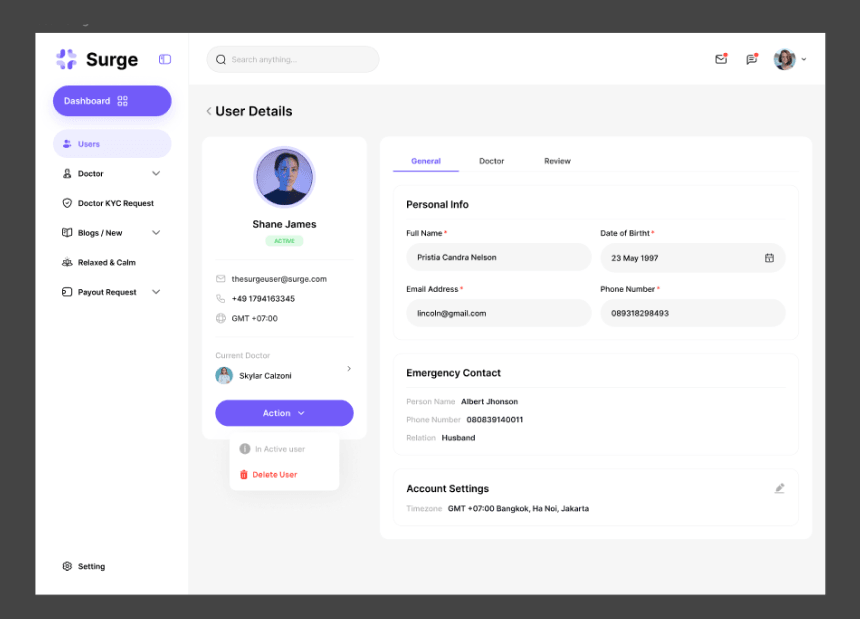This screenshot has width=860, height=619.
Task: Open the Action button menu
Action: tap(284, 413)
